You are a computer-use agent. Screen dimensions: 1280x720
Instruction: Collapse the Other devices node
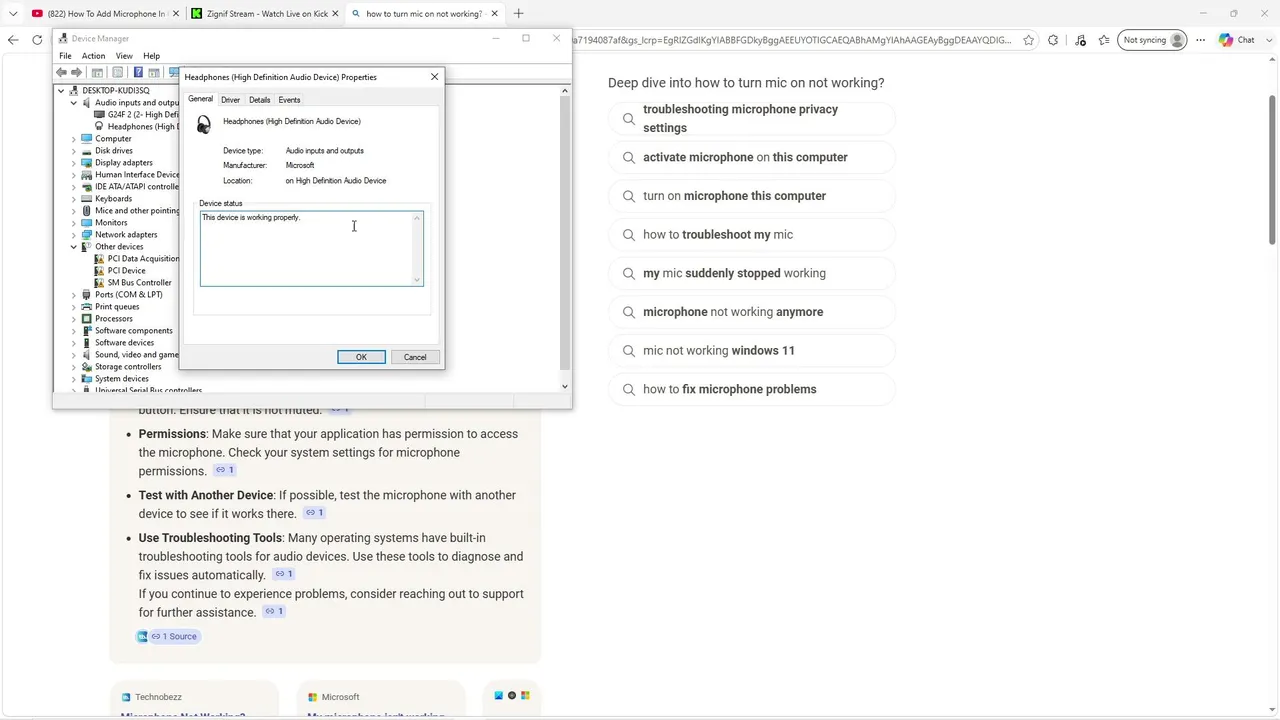point(73,247)
